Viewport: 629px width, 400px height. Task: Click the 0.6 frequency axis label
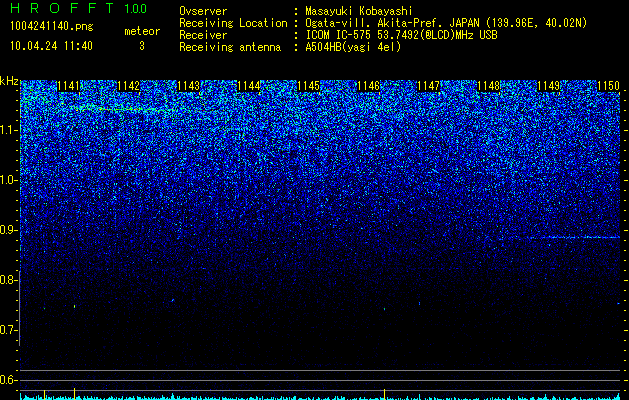tap(9, 380)
